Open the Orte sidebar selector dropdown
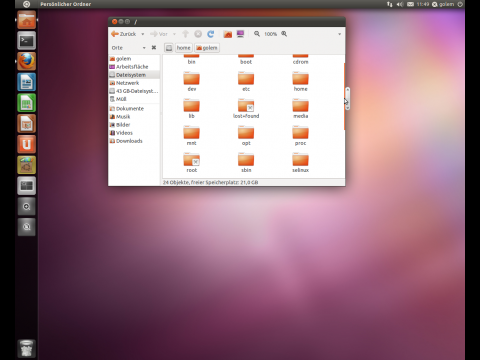 click(x=128, y=48)
